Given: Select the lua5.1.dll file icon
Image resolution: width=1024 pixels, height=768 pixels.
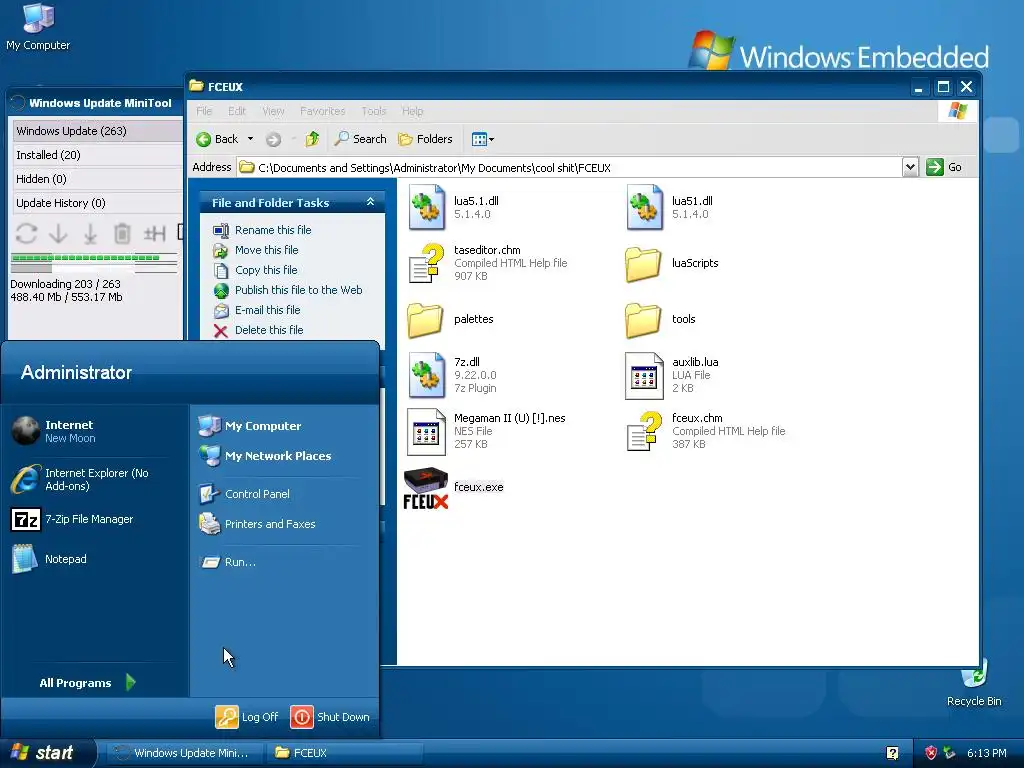Looking at the screenshot, I should coord(426,207).
